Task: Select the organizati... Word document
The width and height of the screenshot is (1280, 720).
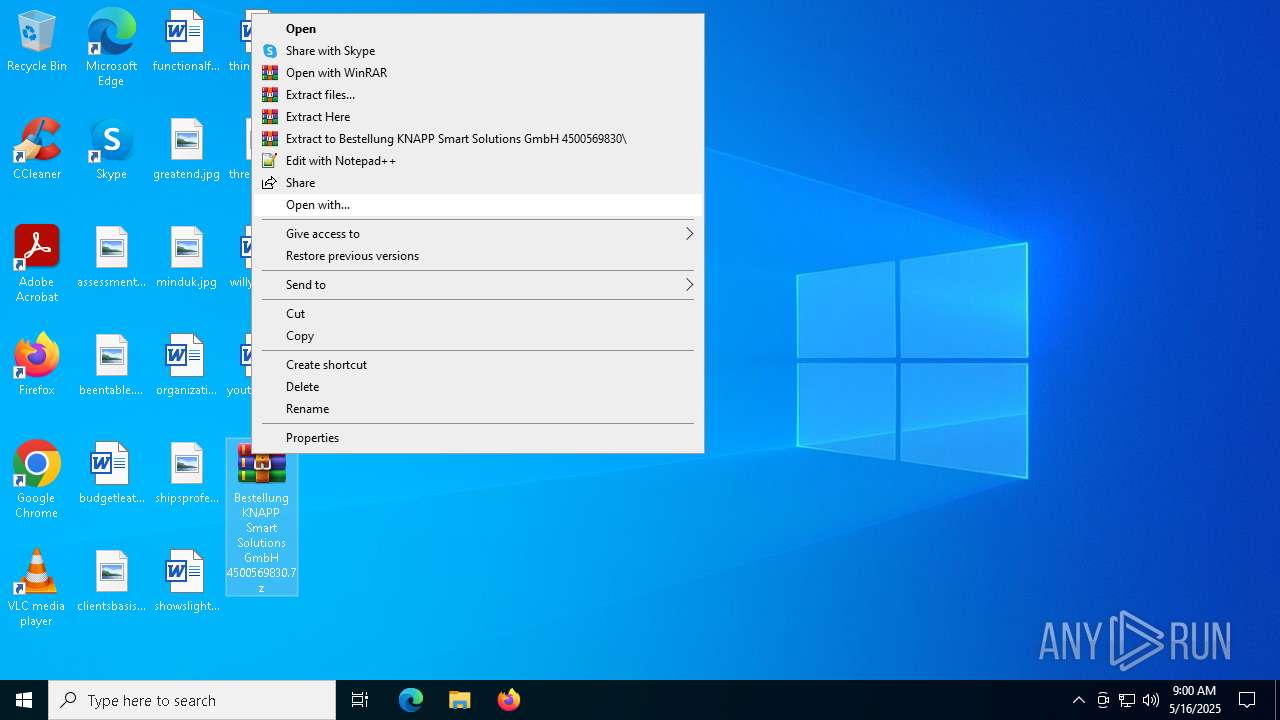Action: click(186, 366)
